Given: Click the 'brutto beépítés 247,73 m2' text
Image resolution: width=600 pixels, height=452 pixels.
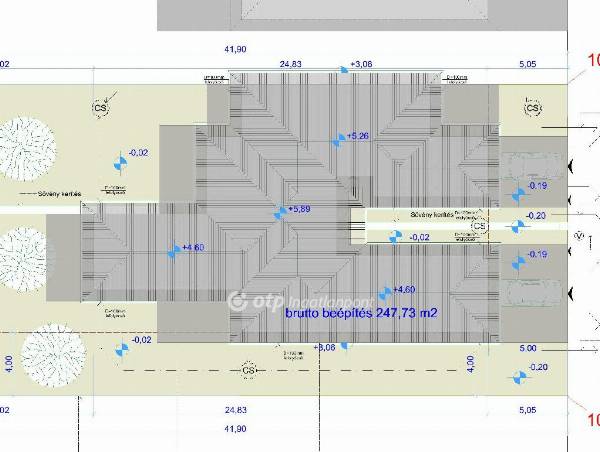Looking at the screenshot, I should (361, 313).
